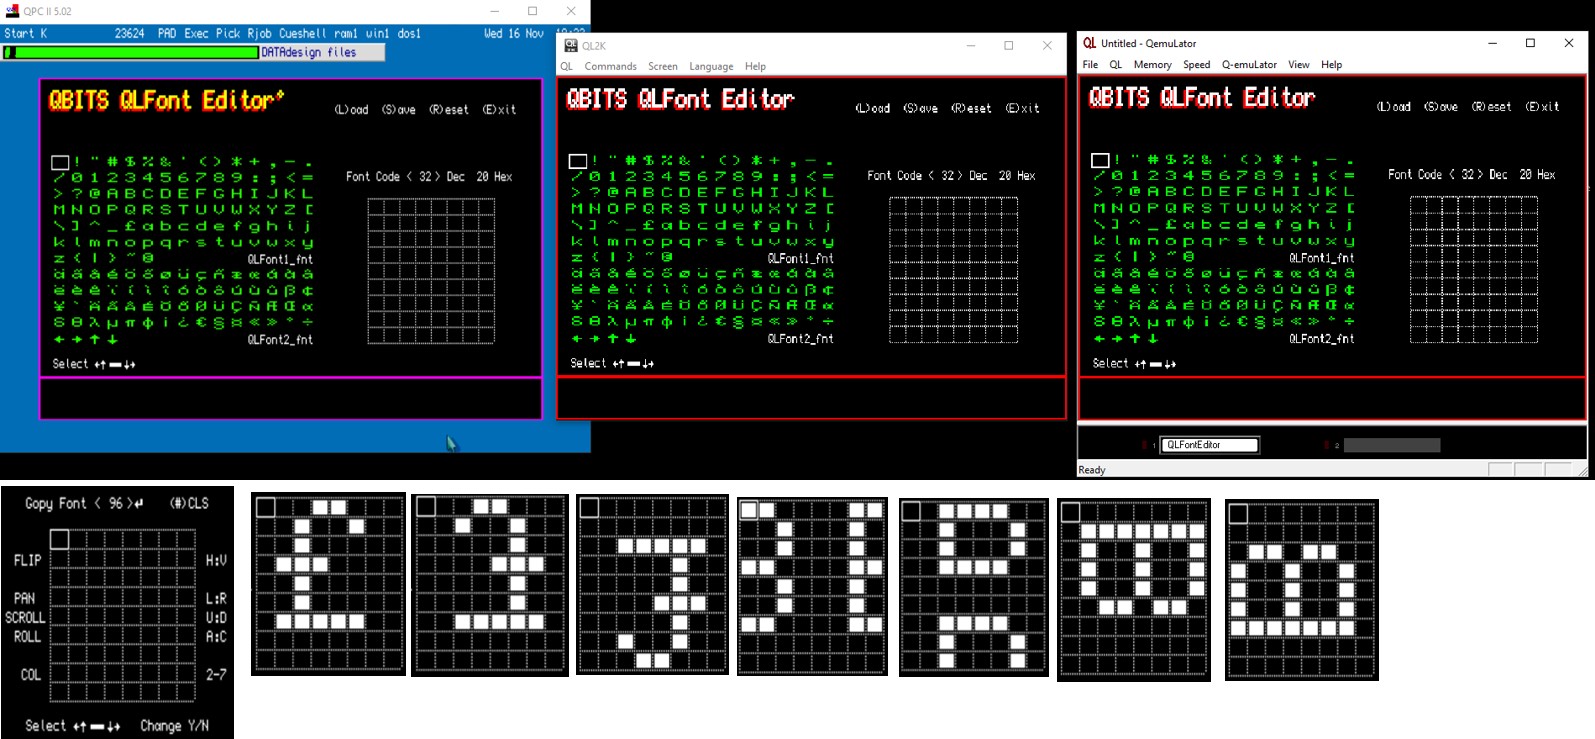Click Exec on QPC top bar

[x=197, y=34]
